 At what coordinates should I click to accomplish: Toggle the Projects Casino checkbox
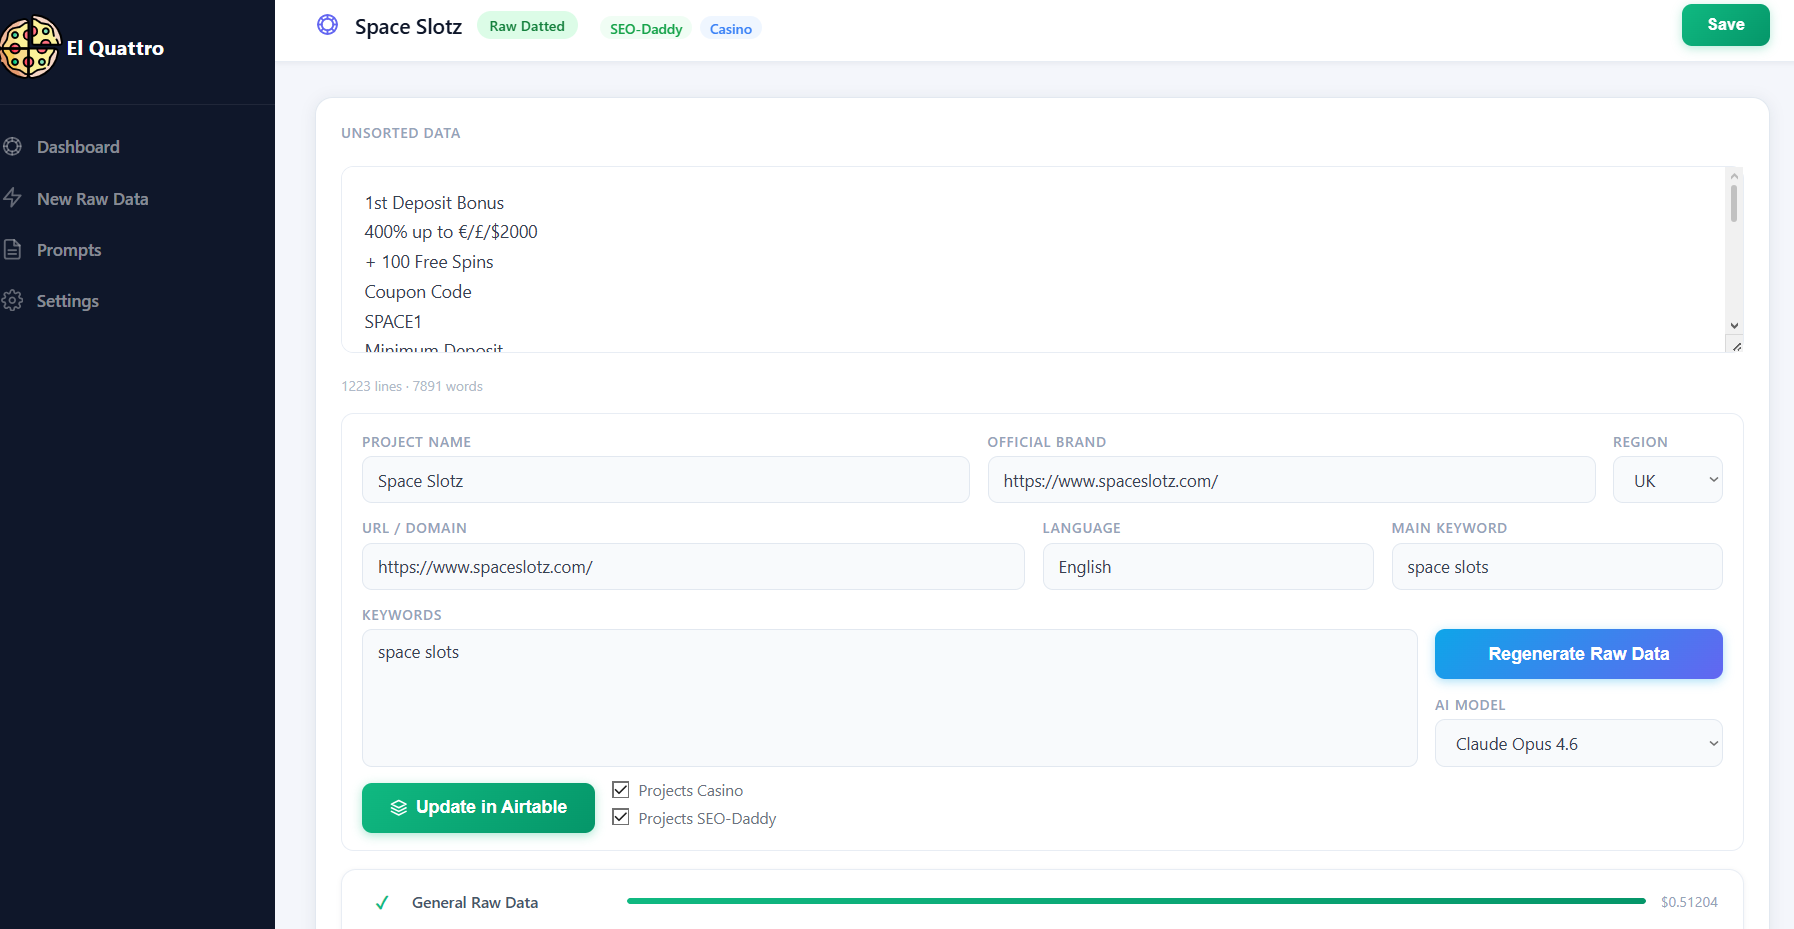(x=621, y=790)
